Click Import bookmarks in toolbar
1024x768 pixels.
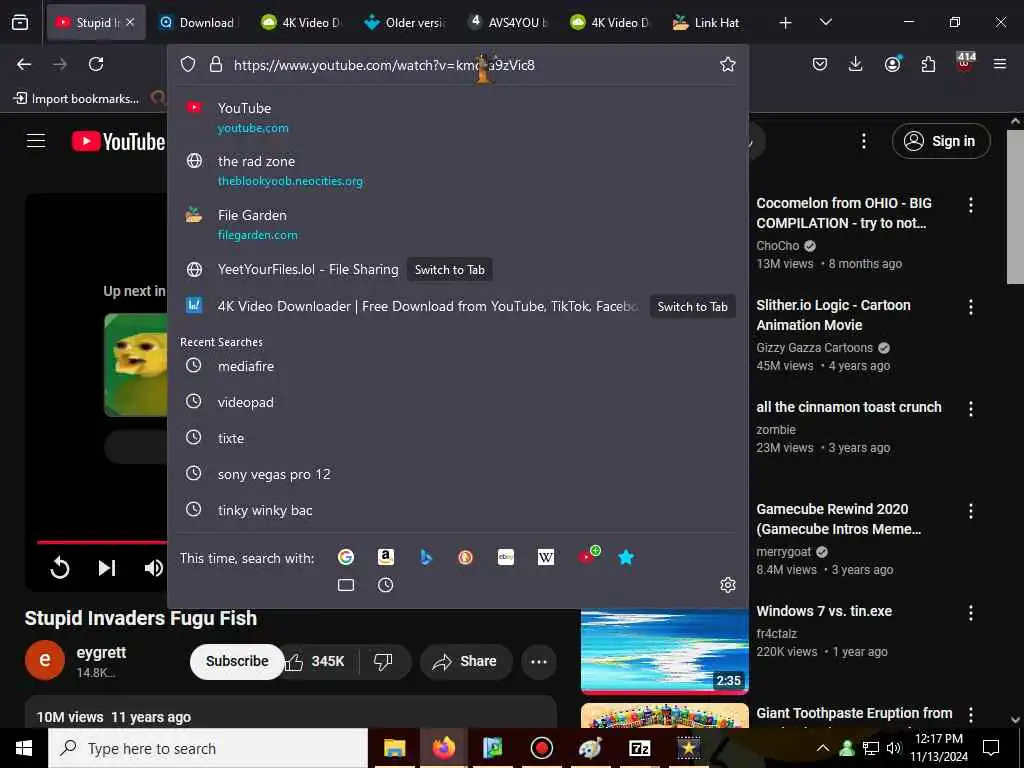76,99
